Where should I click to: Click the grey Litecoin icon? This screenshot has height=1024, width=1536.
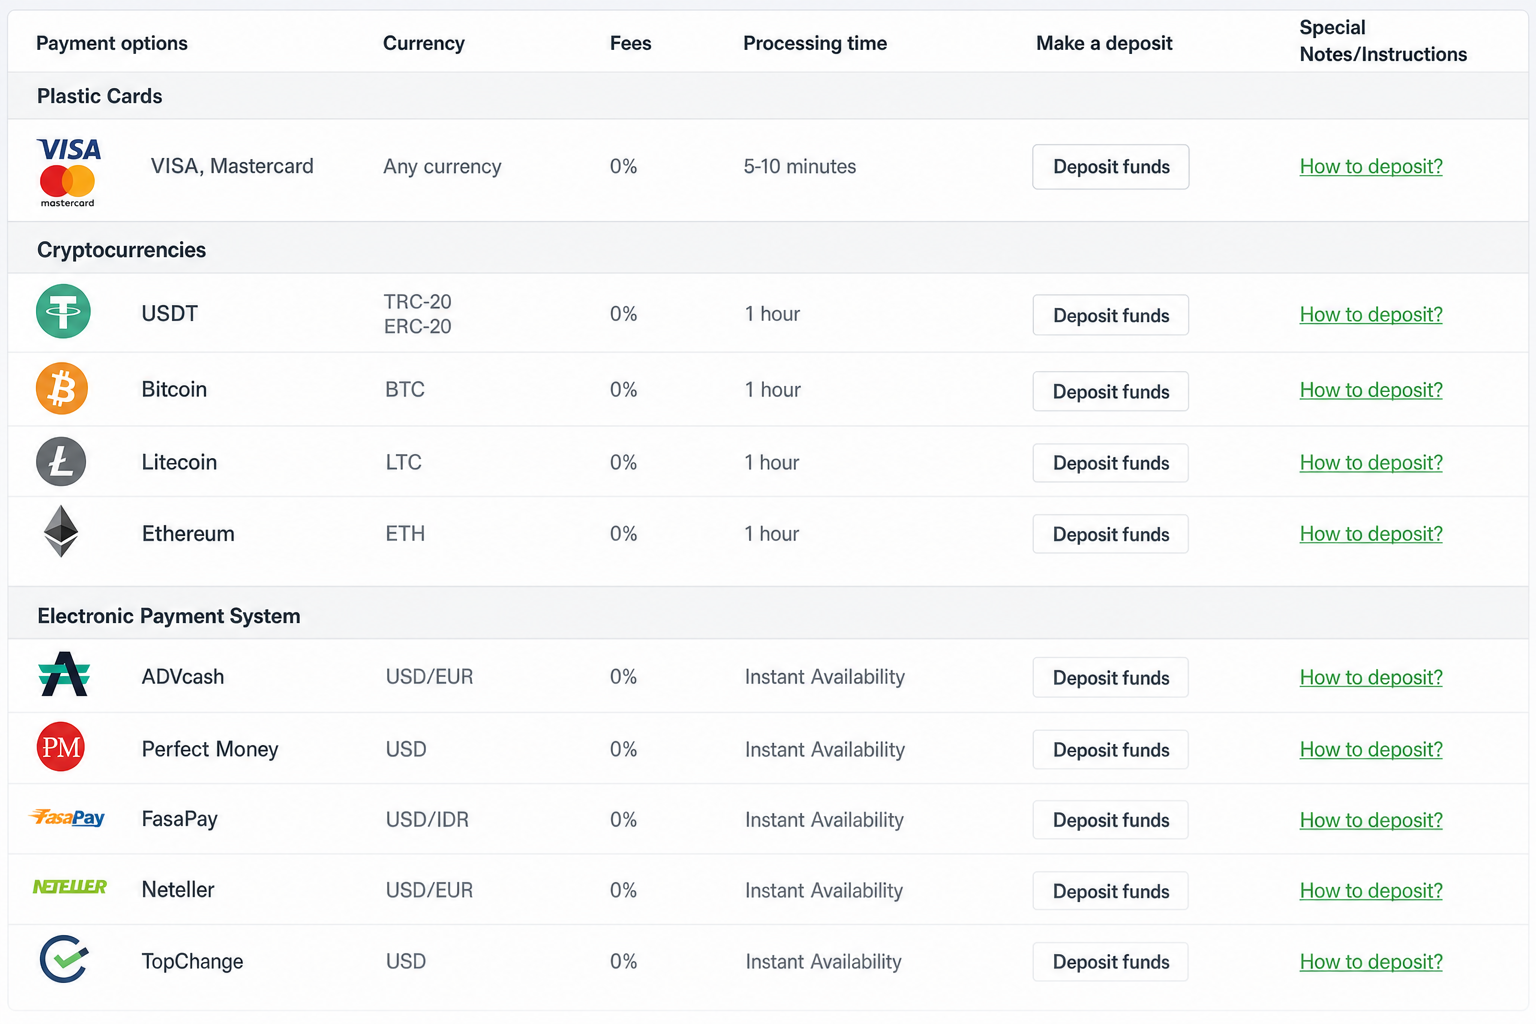point(61,461)
